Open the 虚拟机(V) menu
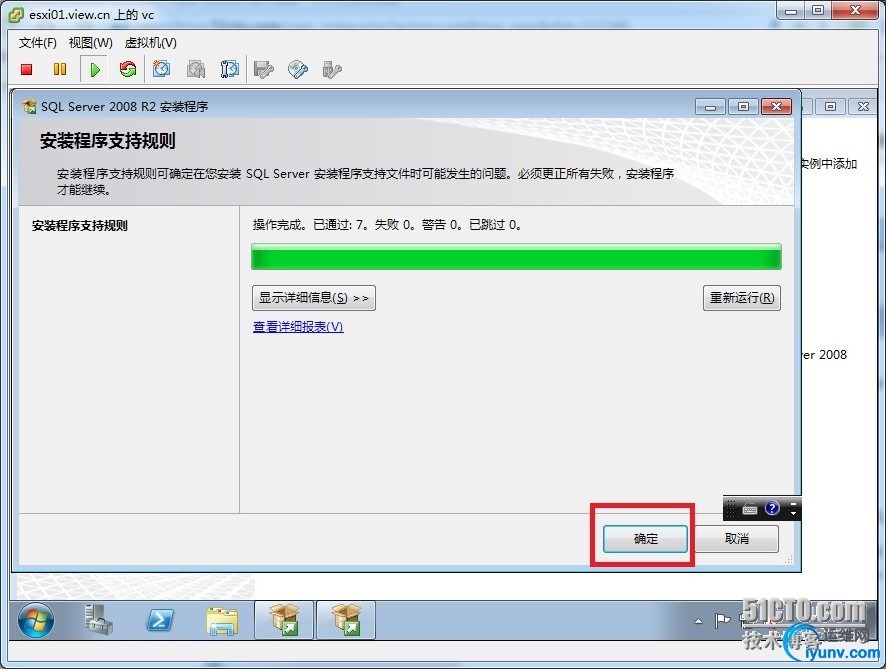886x669 pixels. point(150,43)
